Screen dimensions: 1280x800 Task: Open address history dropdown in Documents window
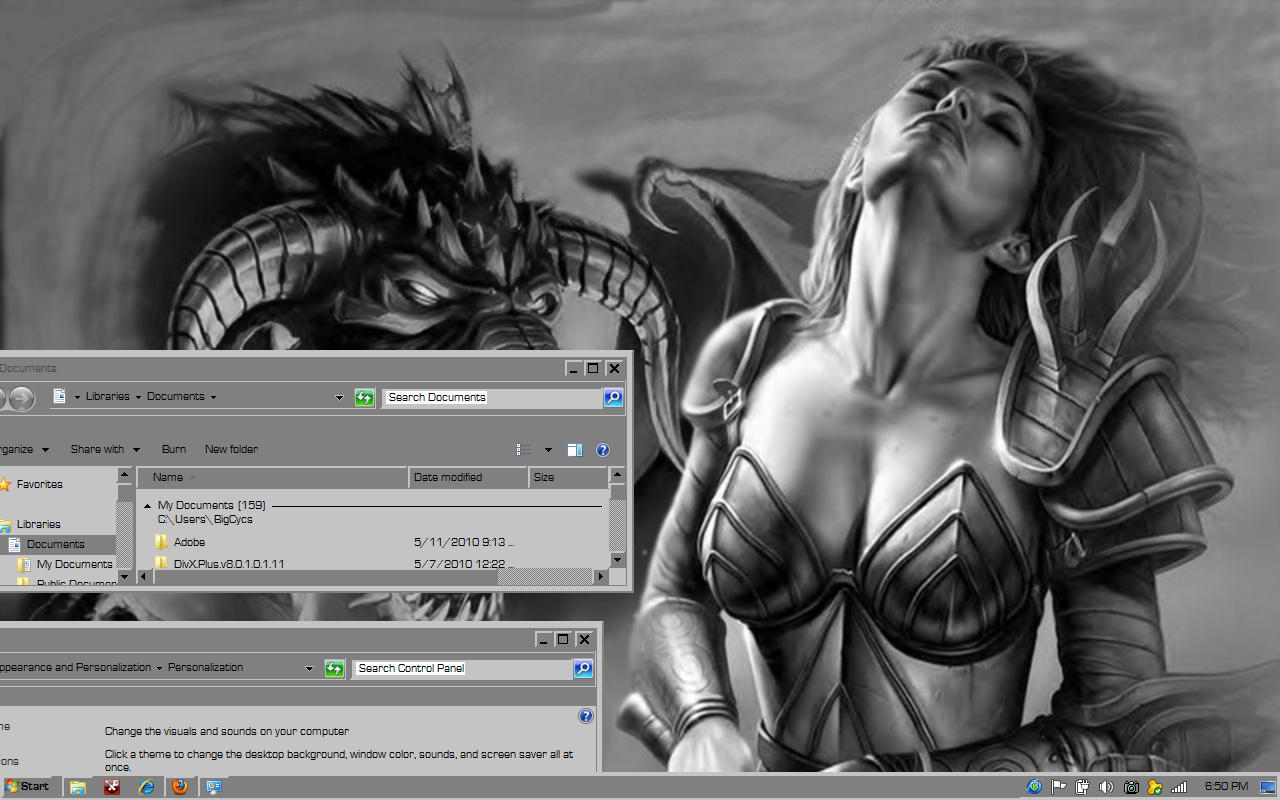click(x=340, y=397)
